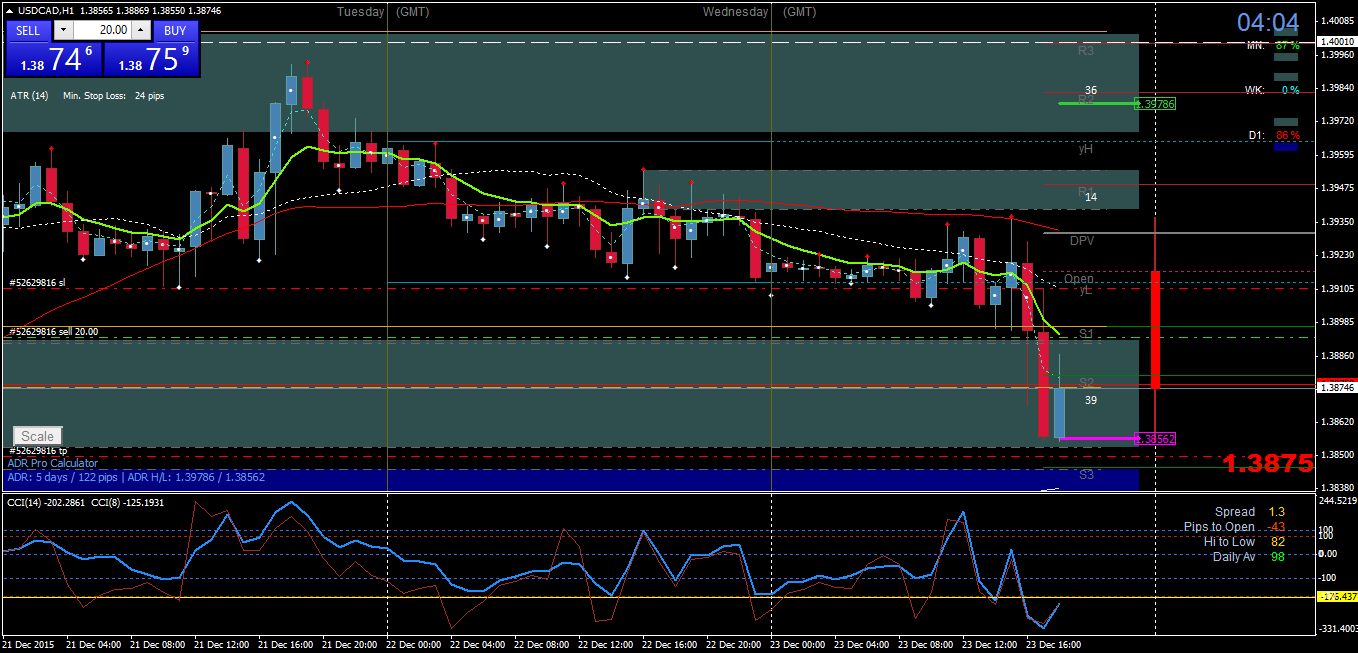The width and height of the screenshot is (1358, 653).
Task: Focus the 20.00 volume field
Action: coord(101,30)
